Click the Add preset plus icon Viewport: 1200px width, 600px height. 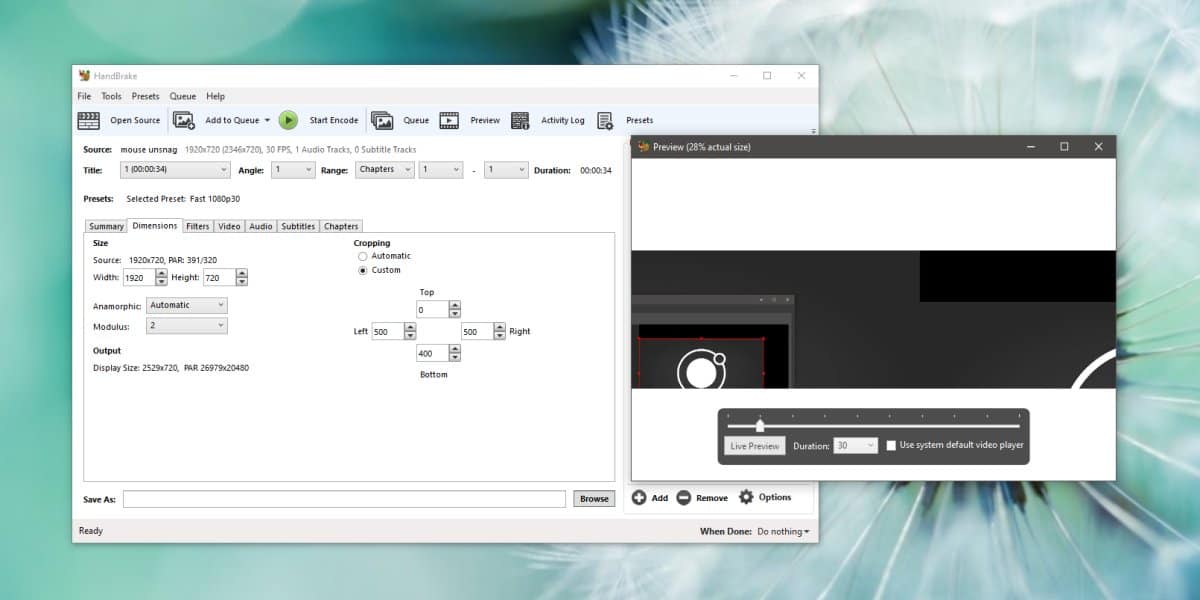tap(639, 497)
